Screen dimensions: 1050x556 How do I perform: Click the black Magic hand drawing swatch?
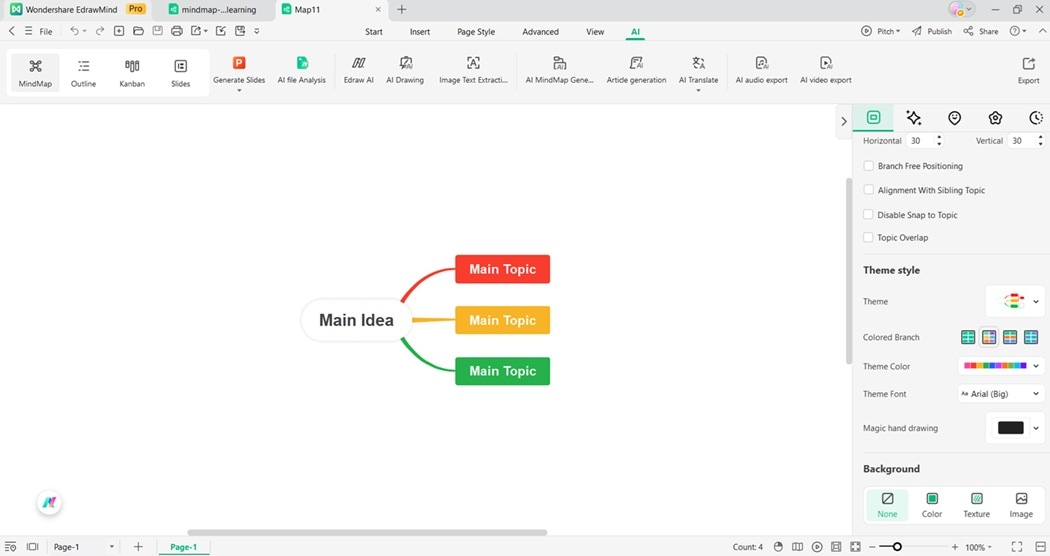point(1010,428)
